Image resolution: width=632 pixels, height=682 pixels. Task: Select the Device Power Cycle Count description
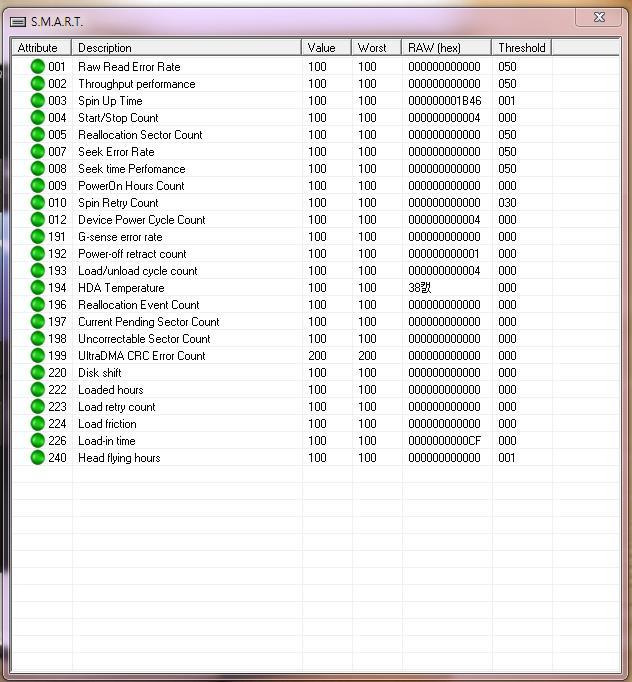(141, 220)
